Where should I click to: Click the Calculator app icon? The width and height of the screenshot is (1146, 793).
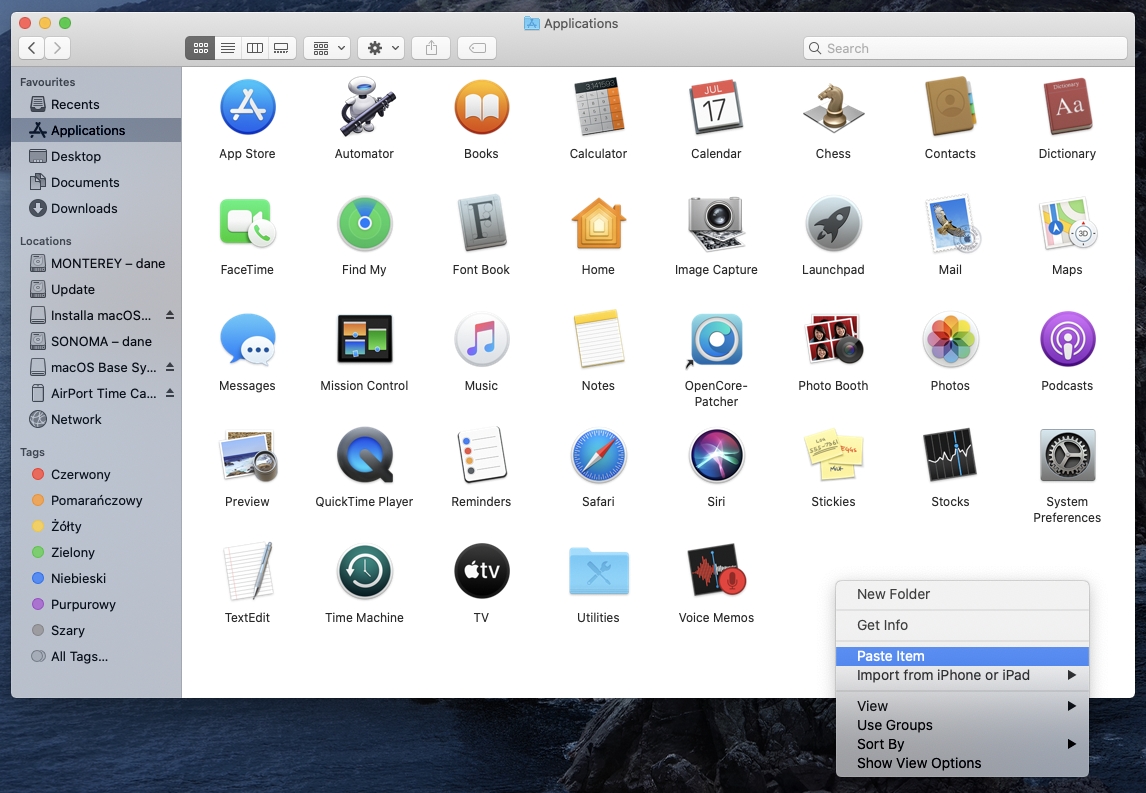[599, 107]
